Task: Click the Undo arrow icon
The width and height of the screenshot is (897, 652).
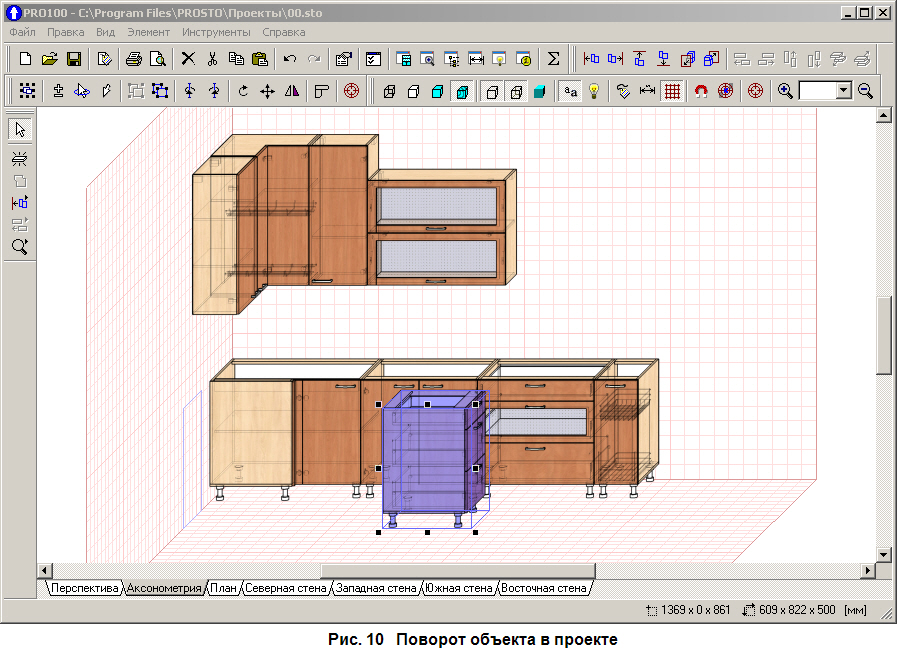Action: tap(290, 59)
